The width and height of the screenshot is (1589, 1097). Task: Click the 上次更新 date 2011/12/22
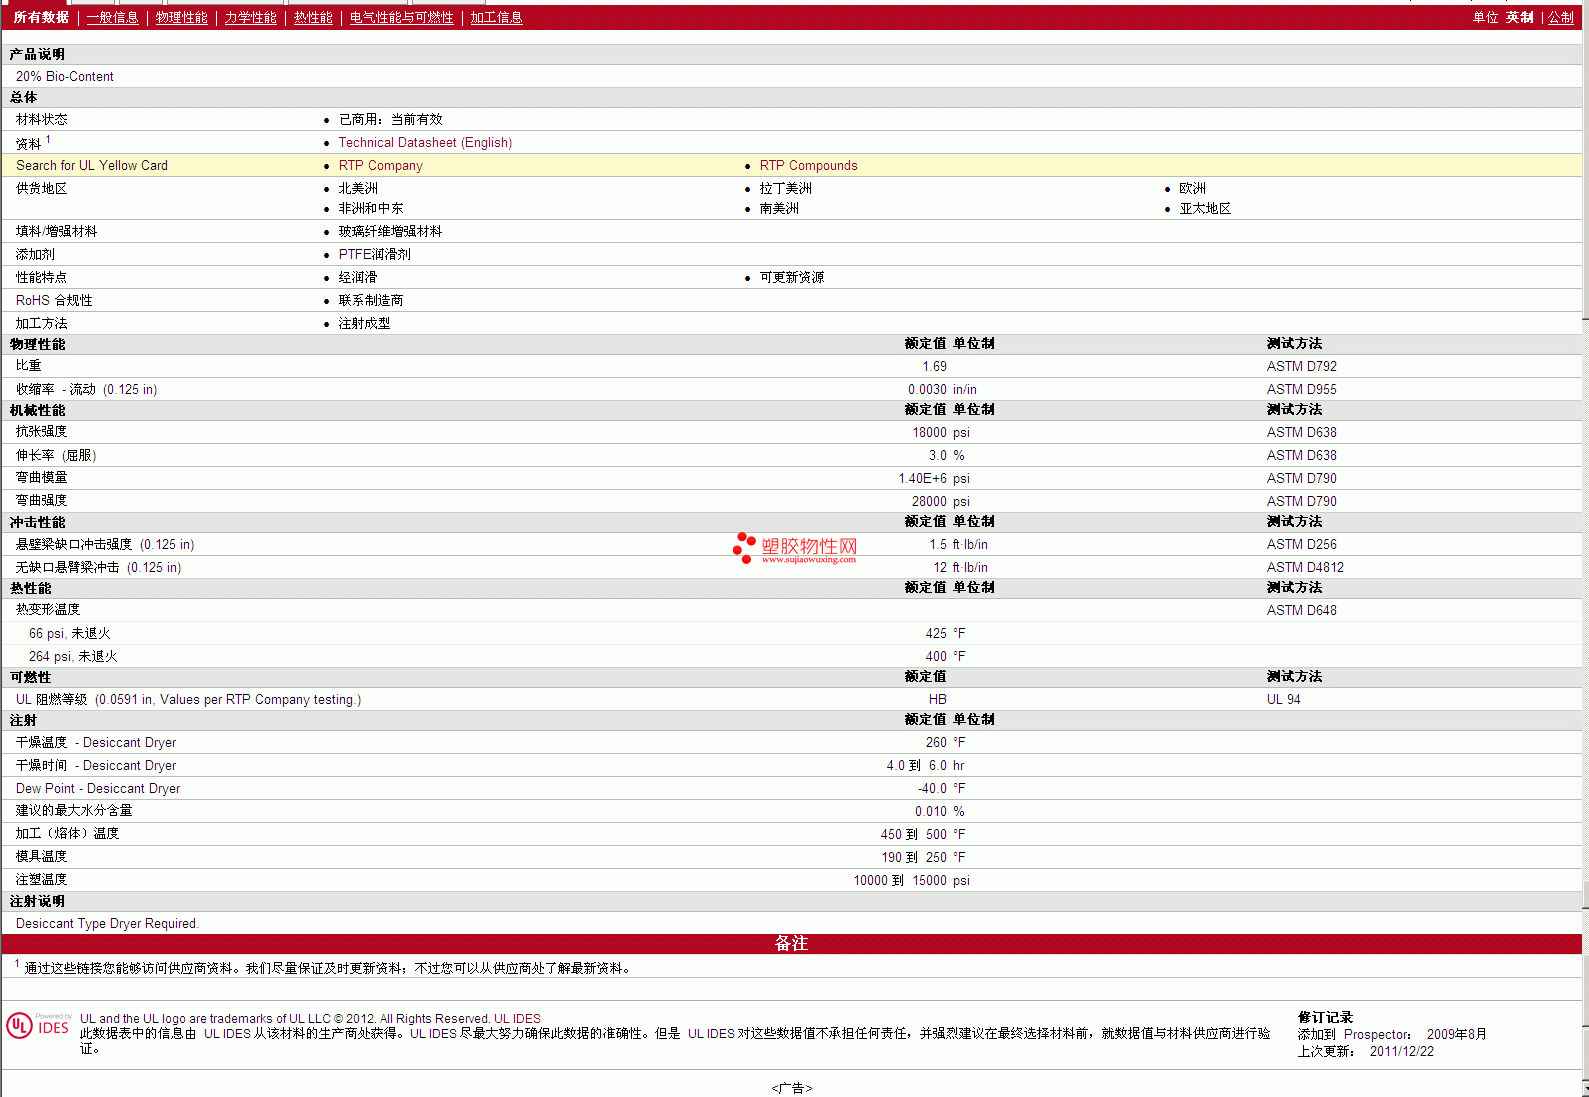click(1401, 1051)
